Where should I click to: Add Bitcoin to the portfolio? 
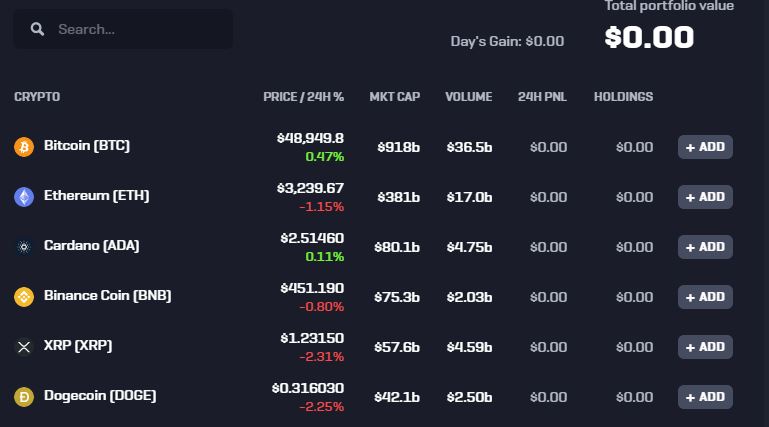coord(705,147)
